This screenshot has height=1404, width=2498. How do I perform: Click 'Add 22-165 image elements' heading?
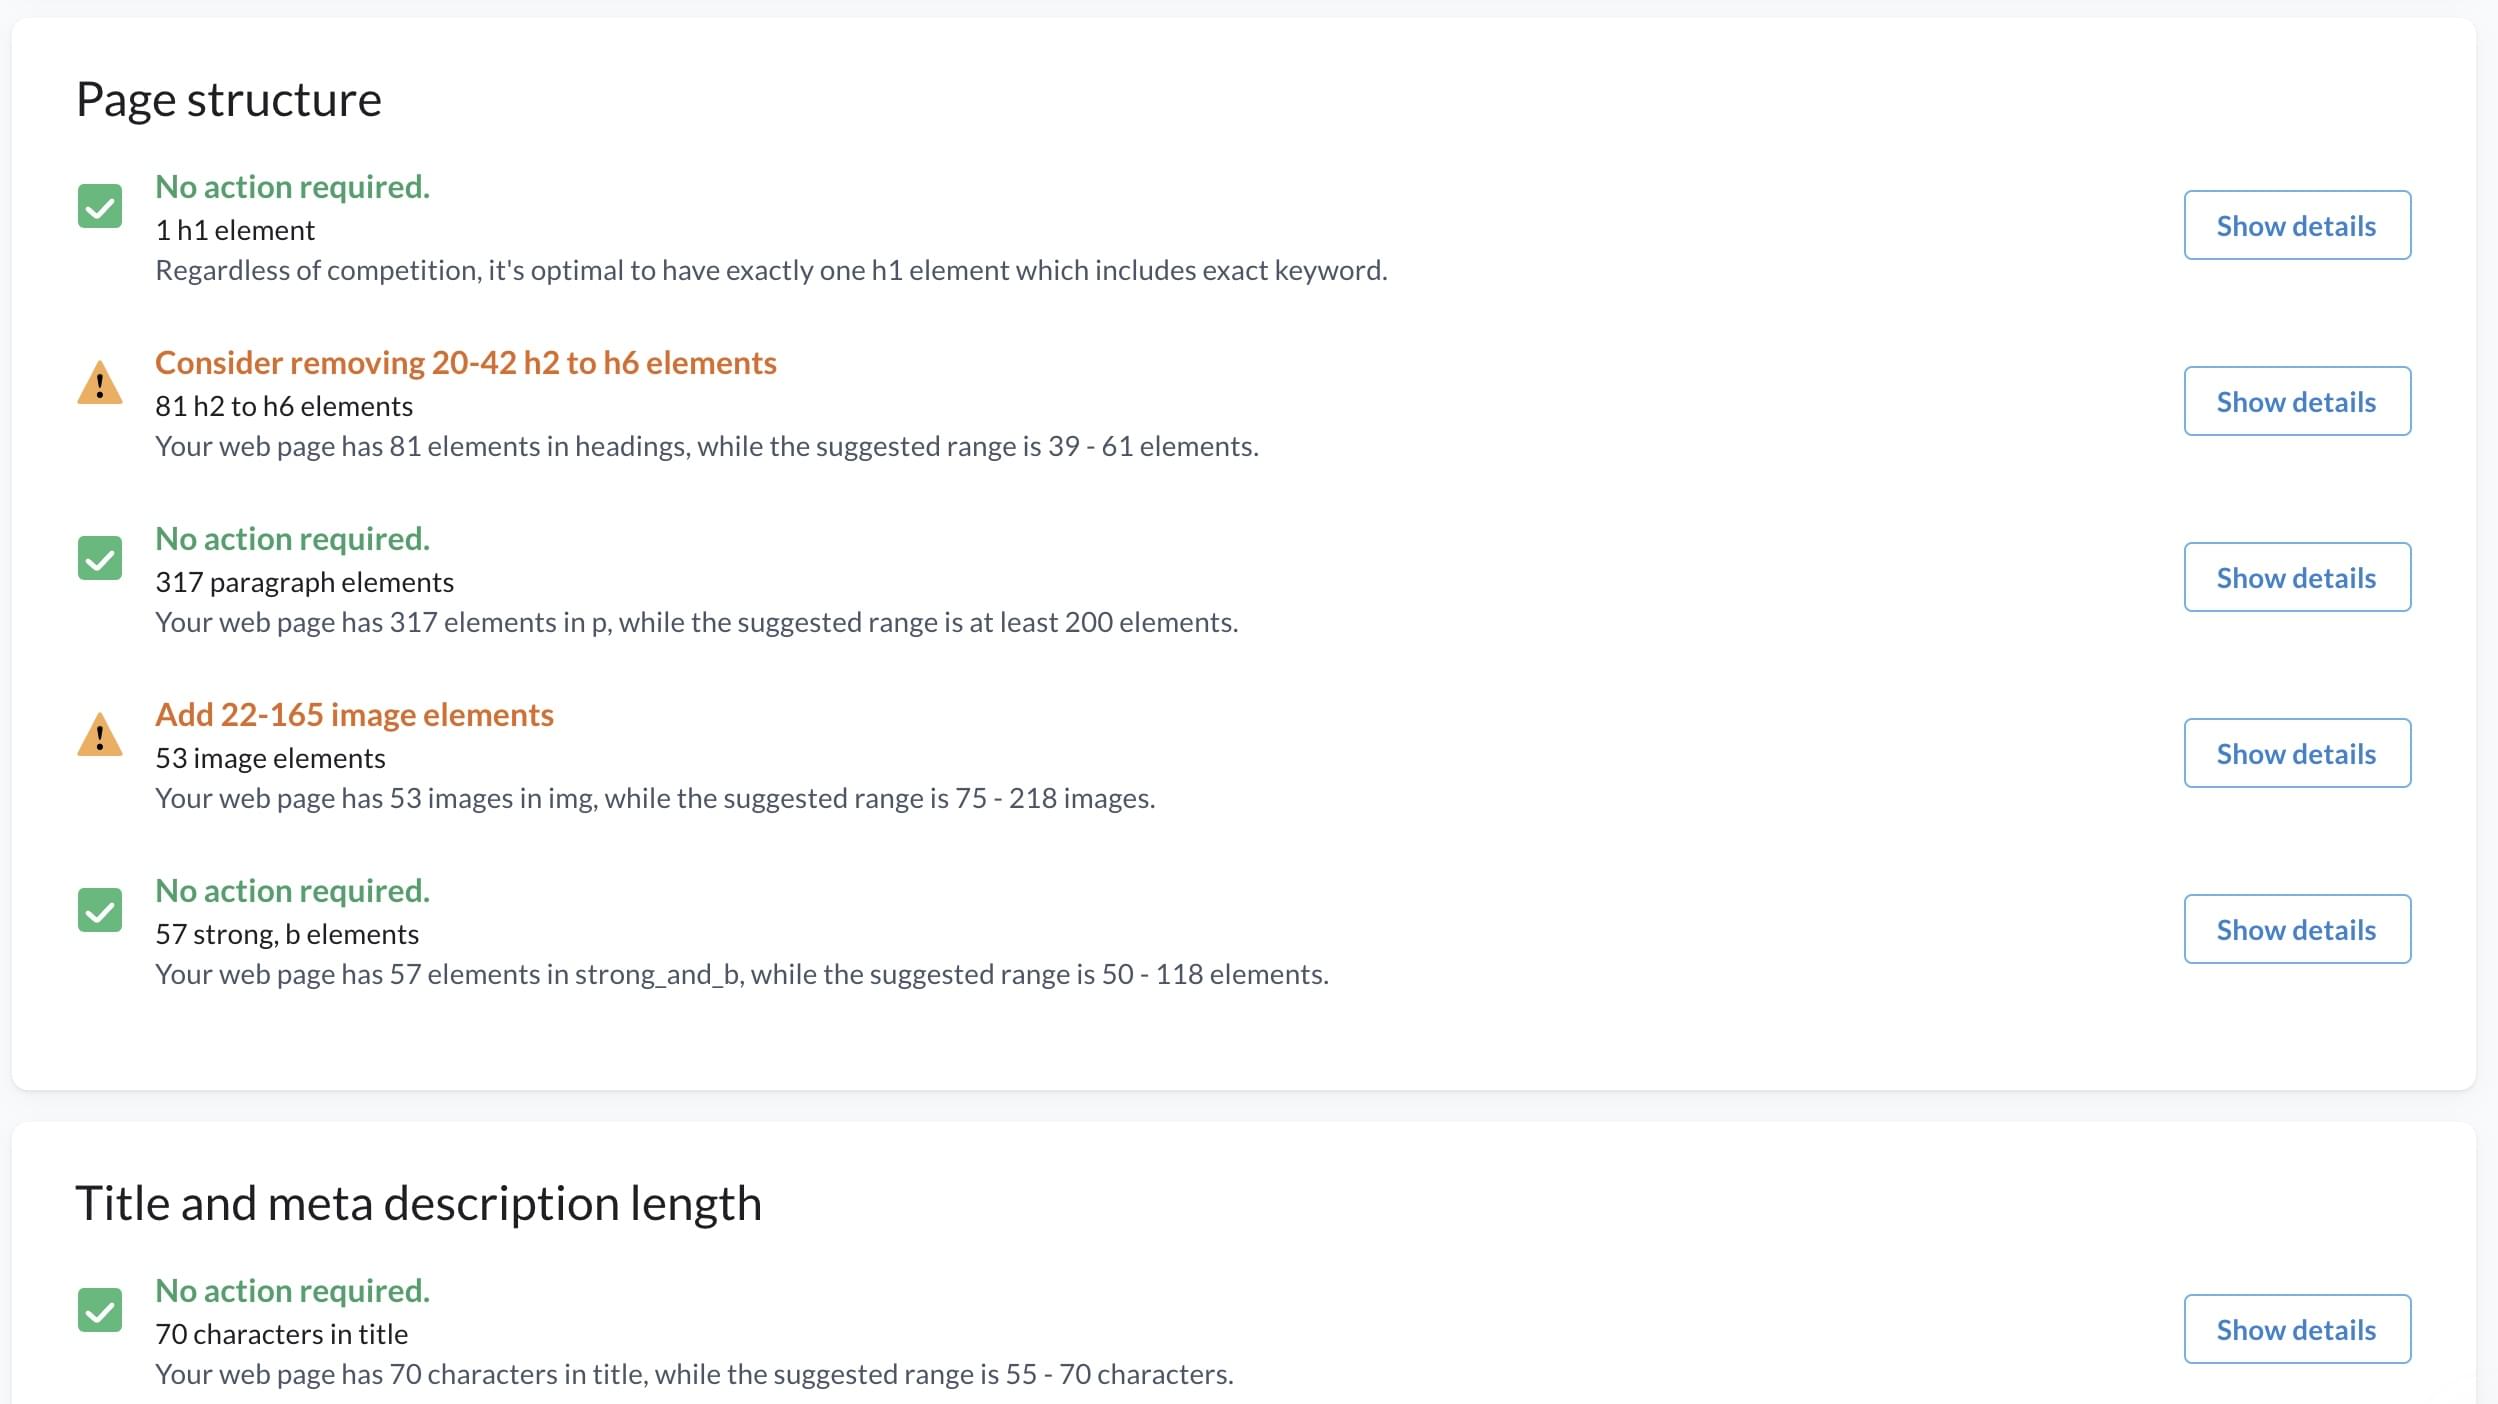[354, 714]
